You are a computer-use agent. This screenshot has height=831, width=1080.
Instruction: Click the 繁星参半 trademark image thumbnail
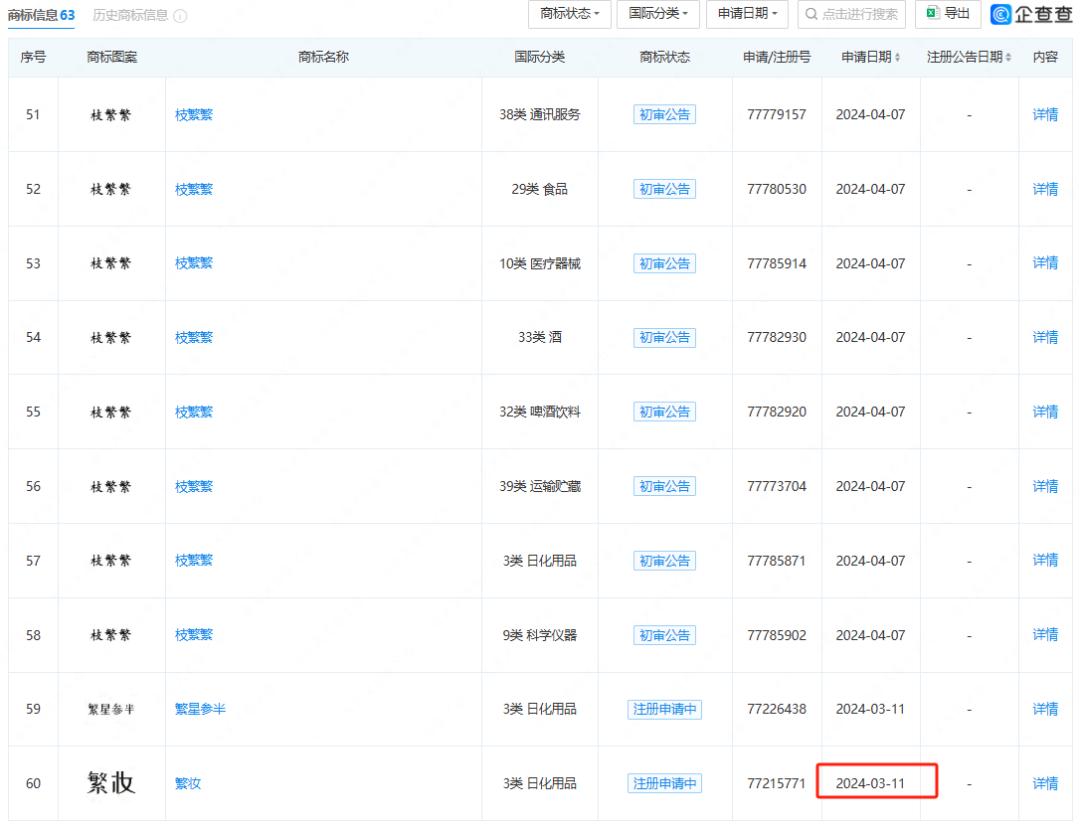click(111, 709)
